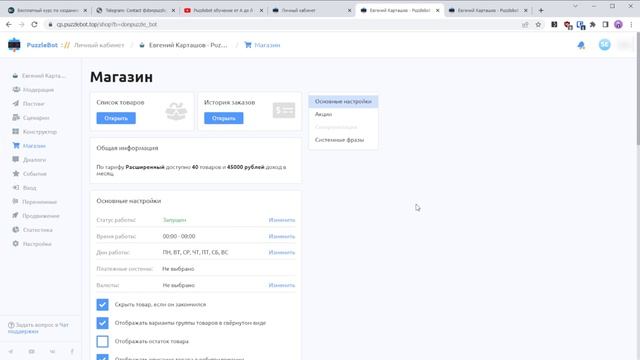The width and height of the screenshot is (640, 360).
Task: Enable Отображать остаток товара checkbox
Action: (102, 341)
